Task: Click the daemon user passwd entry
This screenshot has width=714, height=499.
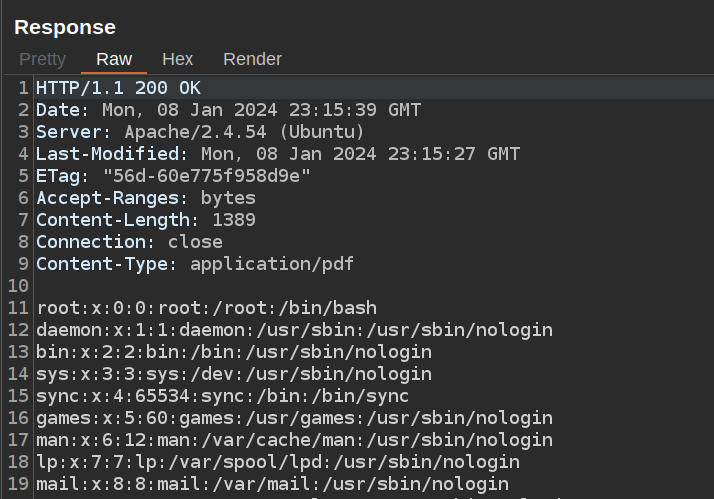Action: click(294, 330)
